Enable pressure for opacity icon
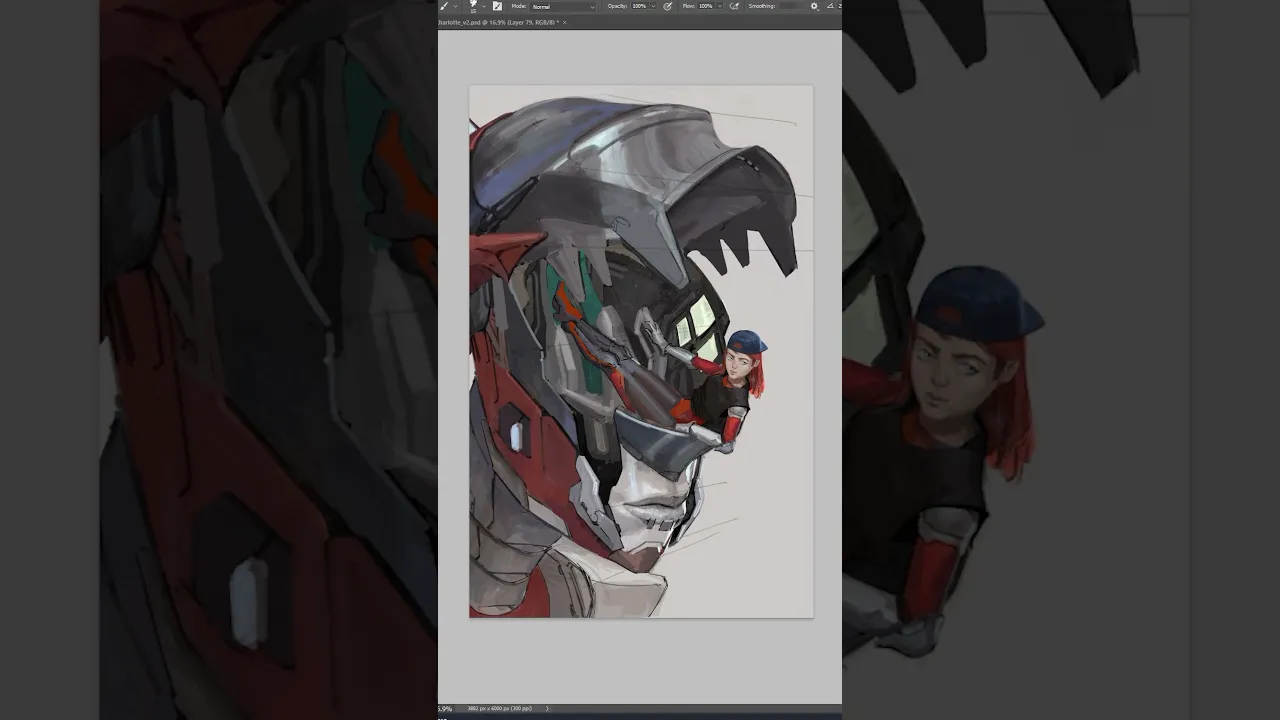Screen dimensions: 1280x720 point(668,6)
